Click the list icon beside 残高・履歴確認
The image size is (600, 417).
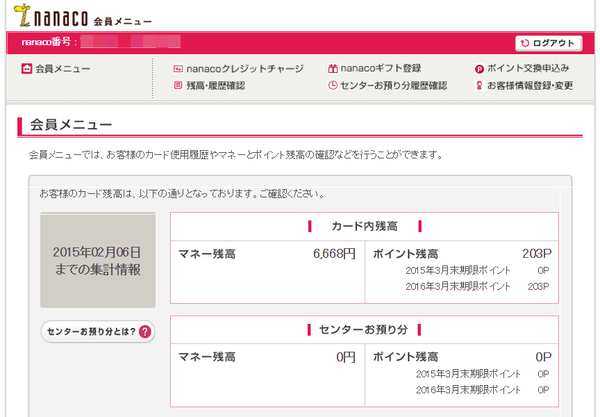(x=178, y=85)
